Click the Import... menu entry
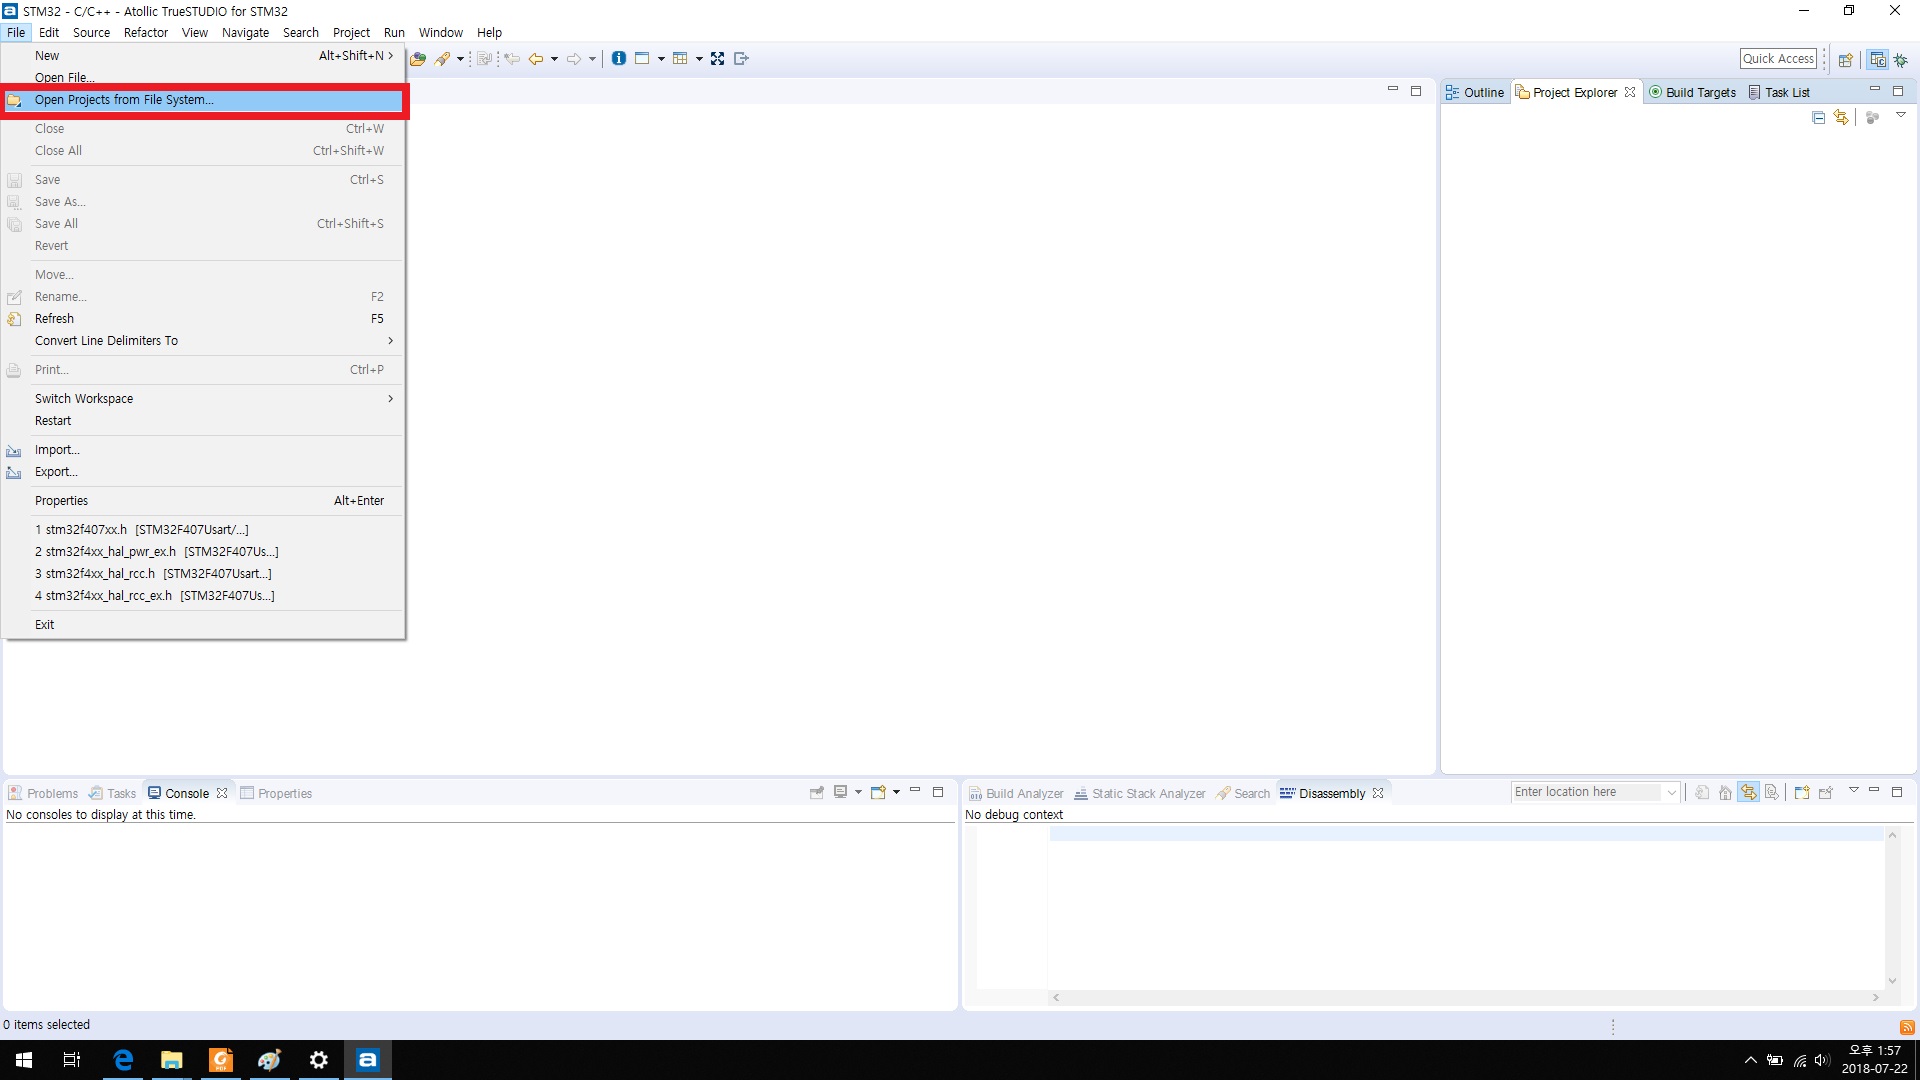The width and height of the screenshot is (1920, 1080). [x=57, y=450]
